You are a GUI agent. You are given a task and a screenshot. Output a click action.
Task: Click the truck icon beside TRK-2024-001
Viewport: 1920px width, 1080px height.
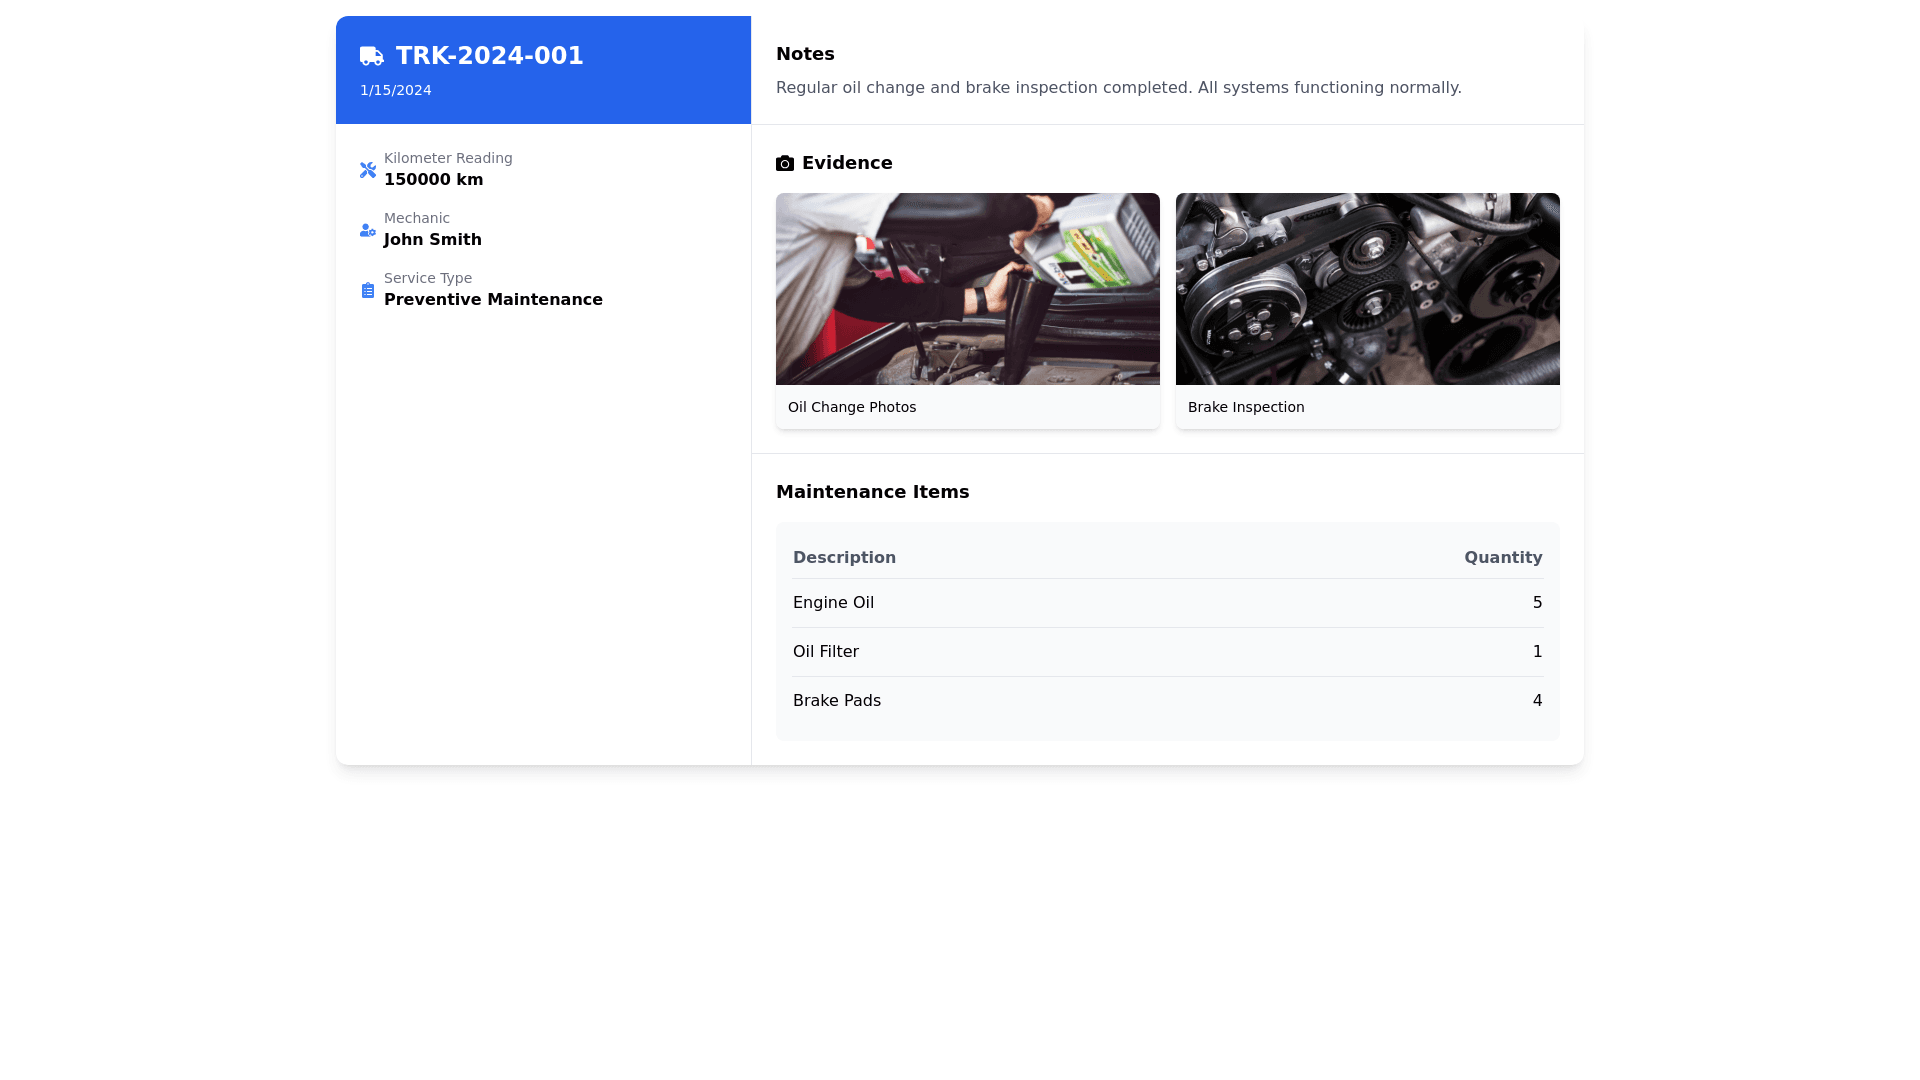(x=371, y=56)
